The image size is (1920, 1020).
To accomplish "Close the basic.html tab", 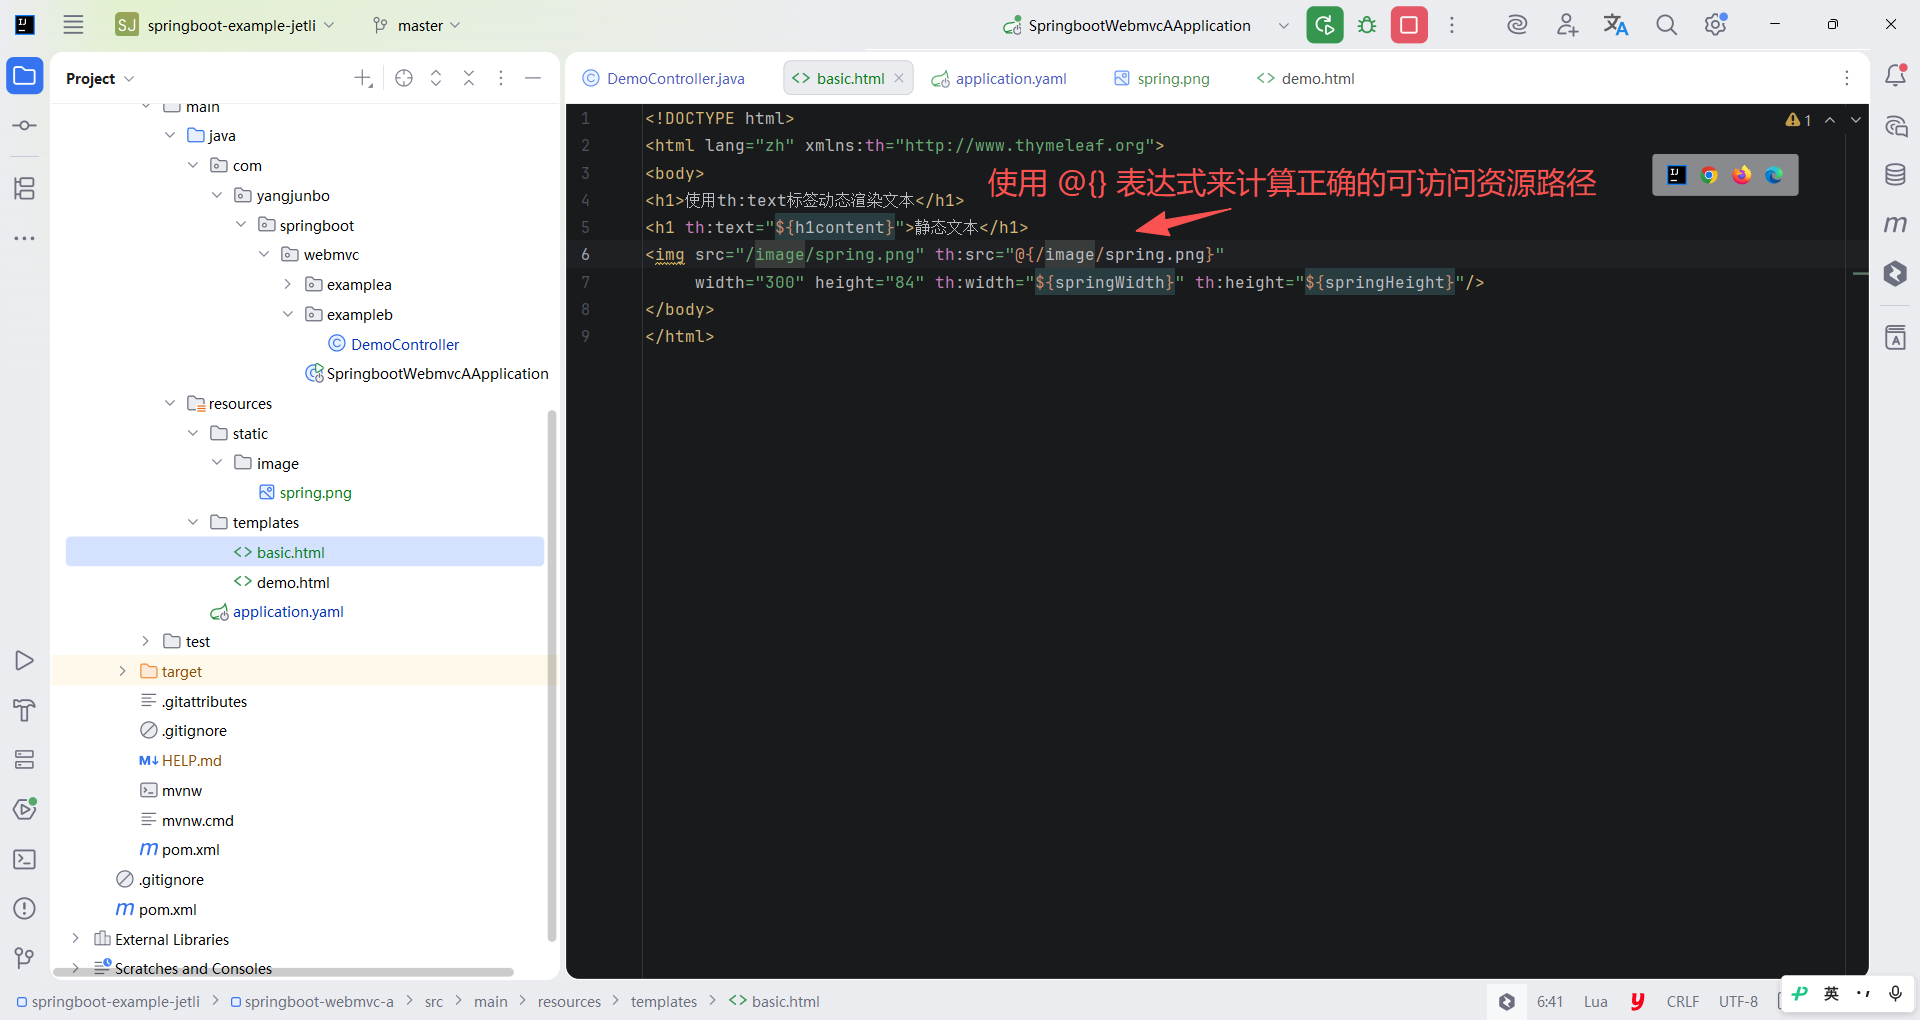I will tap(899, 78).
